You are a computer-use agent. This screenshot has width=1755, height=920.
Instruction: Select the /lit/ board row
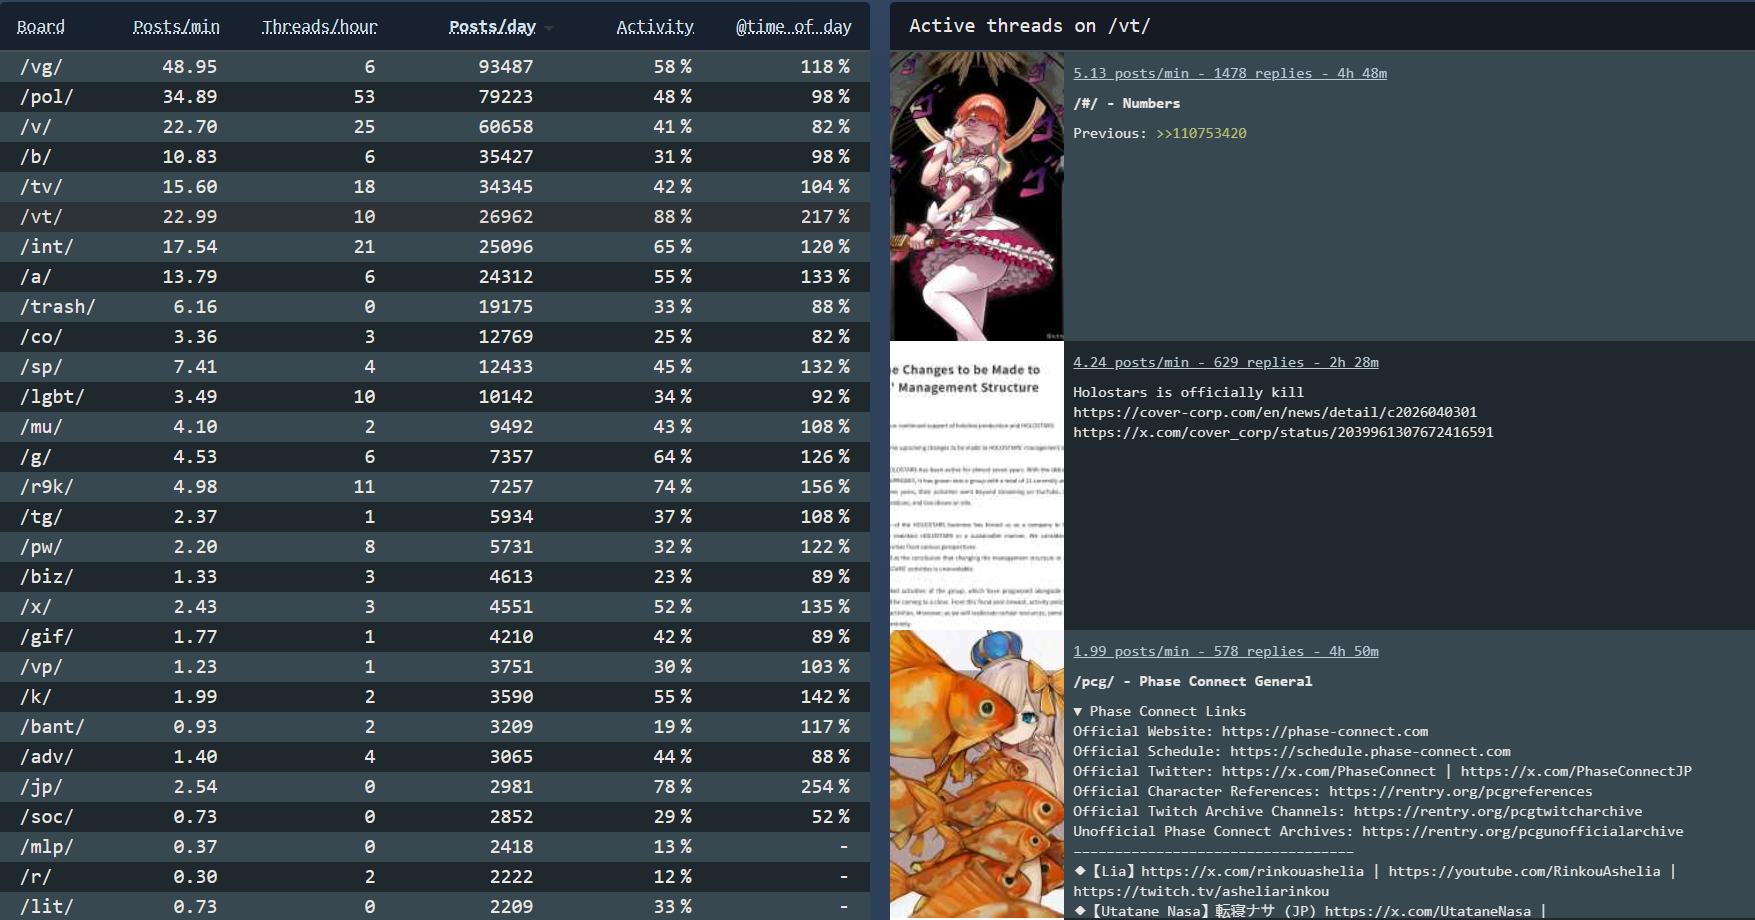click(x=435, y=906)
